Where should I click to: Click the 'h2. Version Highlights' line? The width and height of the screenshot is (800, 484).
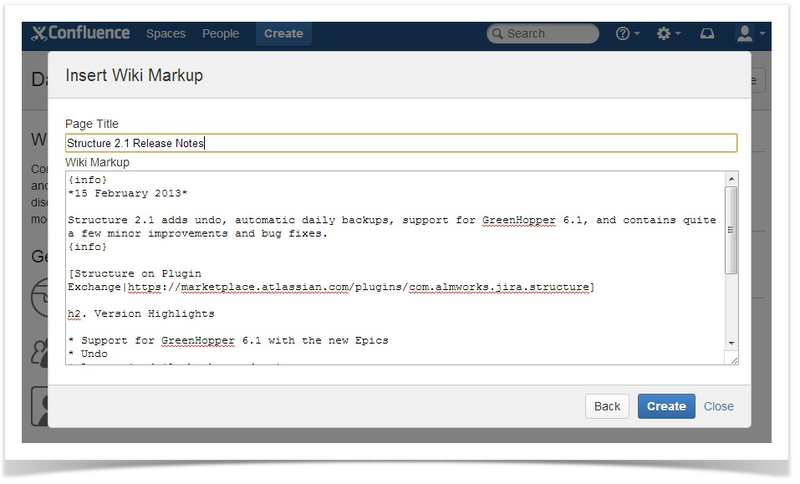tap(141, 314)
